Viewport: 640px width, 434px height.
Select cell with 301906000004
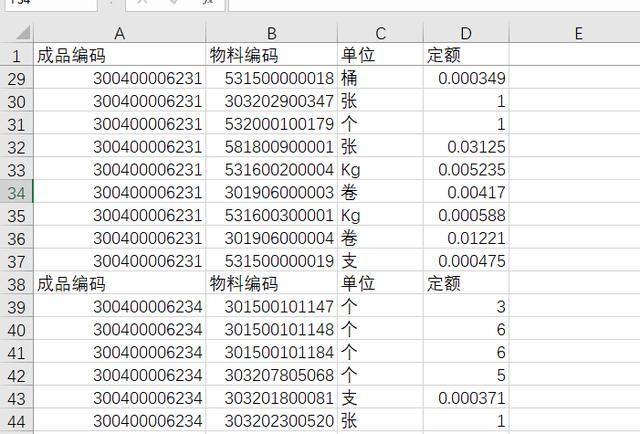[x=272, y=238]
